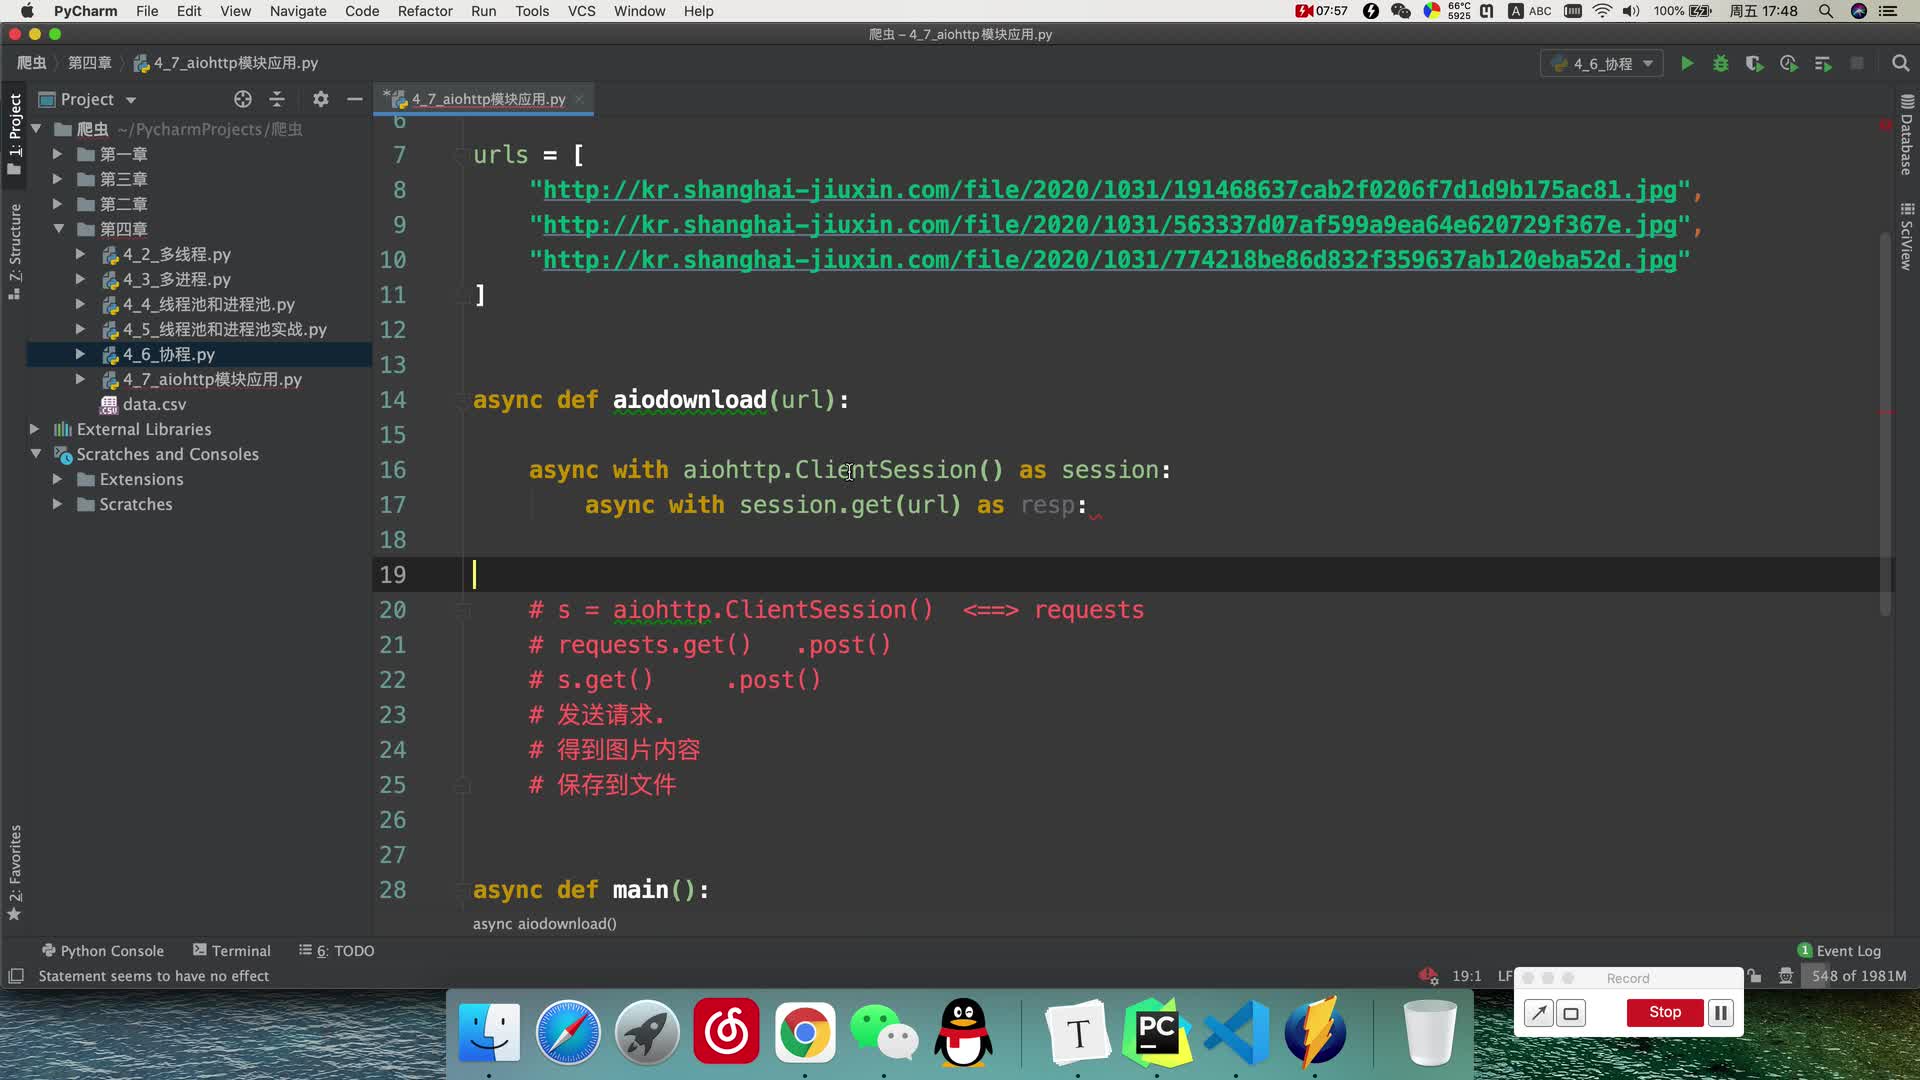This screenshot has height=1080, width=1920.
Task: Collapse the 第四章 folder
Action: point(58,229)
